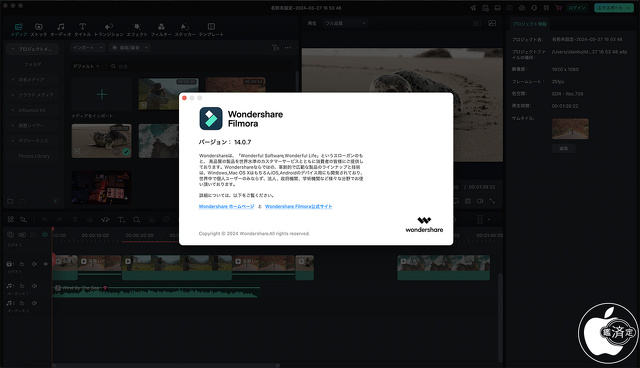640x368 pixels.
Task: Expand the クラウド メディア sidebar item
Action: click(x=33, y=95)
